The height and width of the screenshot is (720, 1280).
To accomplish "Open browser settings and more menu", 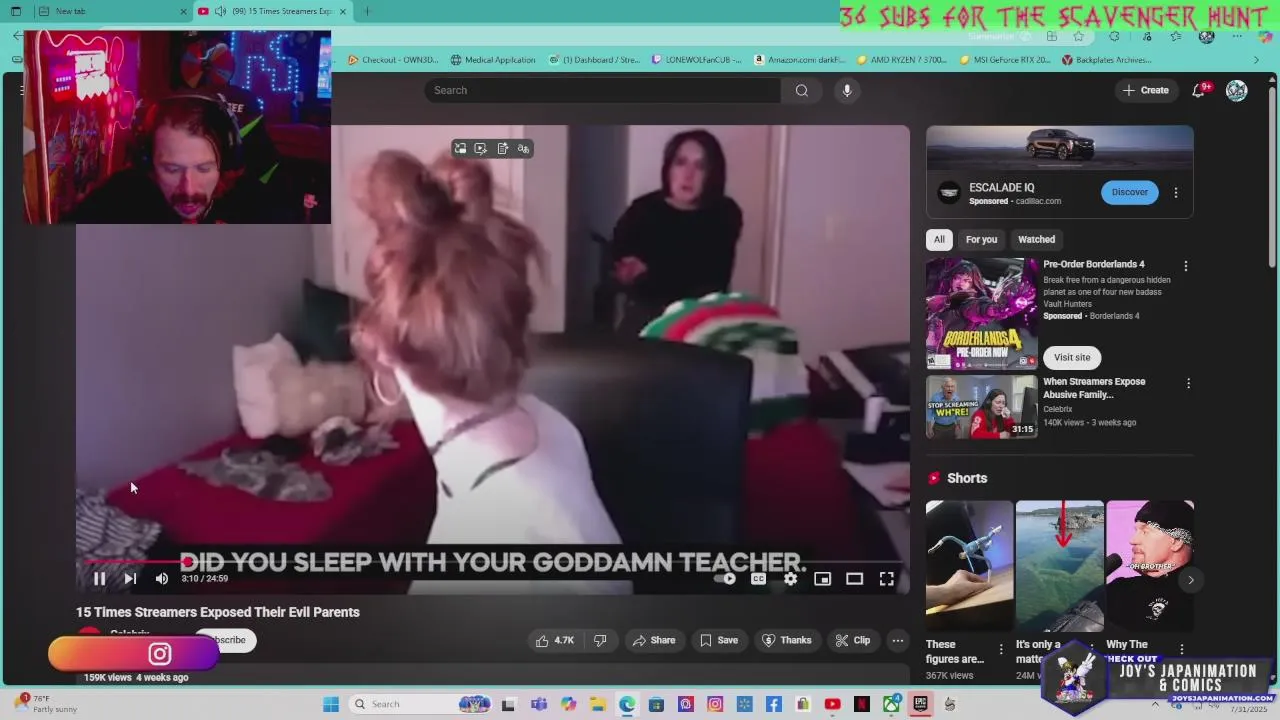I will click(1237, 36).
